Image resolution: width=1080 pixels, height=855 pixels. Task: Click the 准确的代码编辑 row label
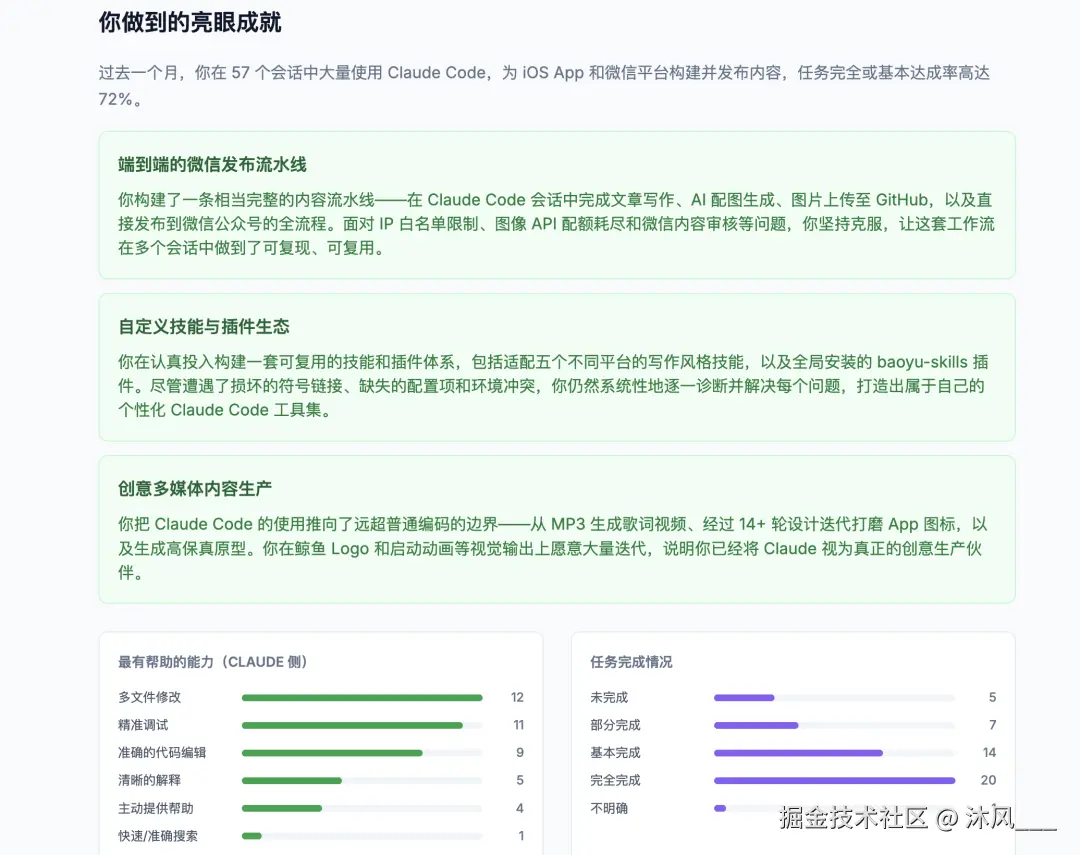click(162, 752)
